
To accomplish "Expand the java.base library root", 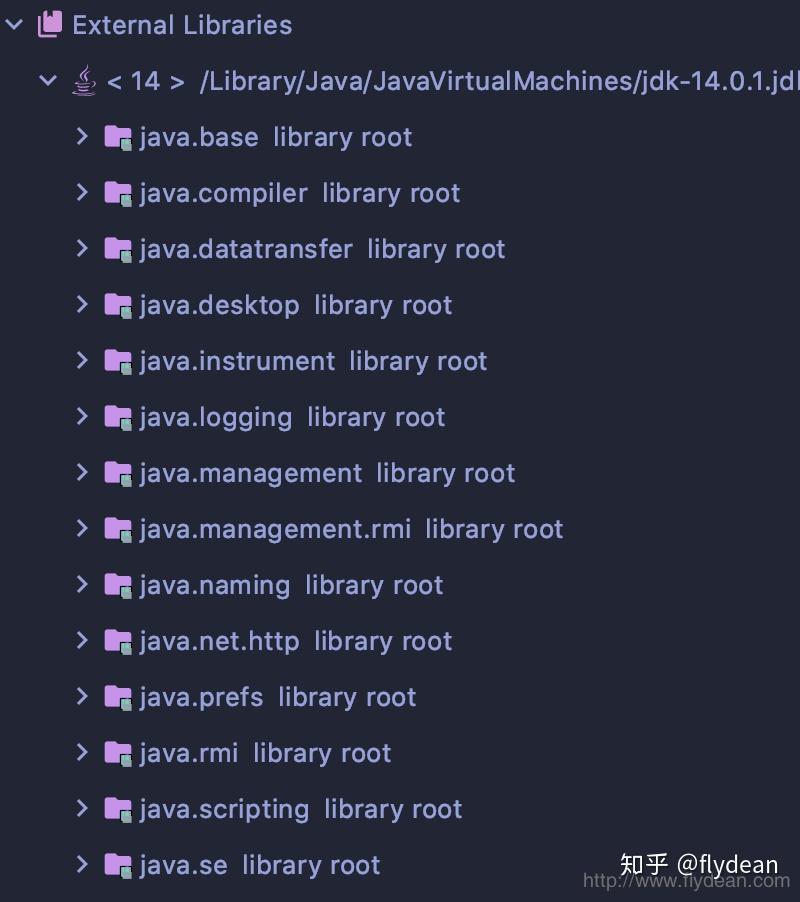I will pos(83,137).
